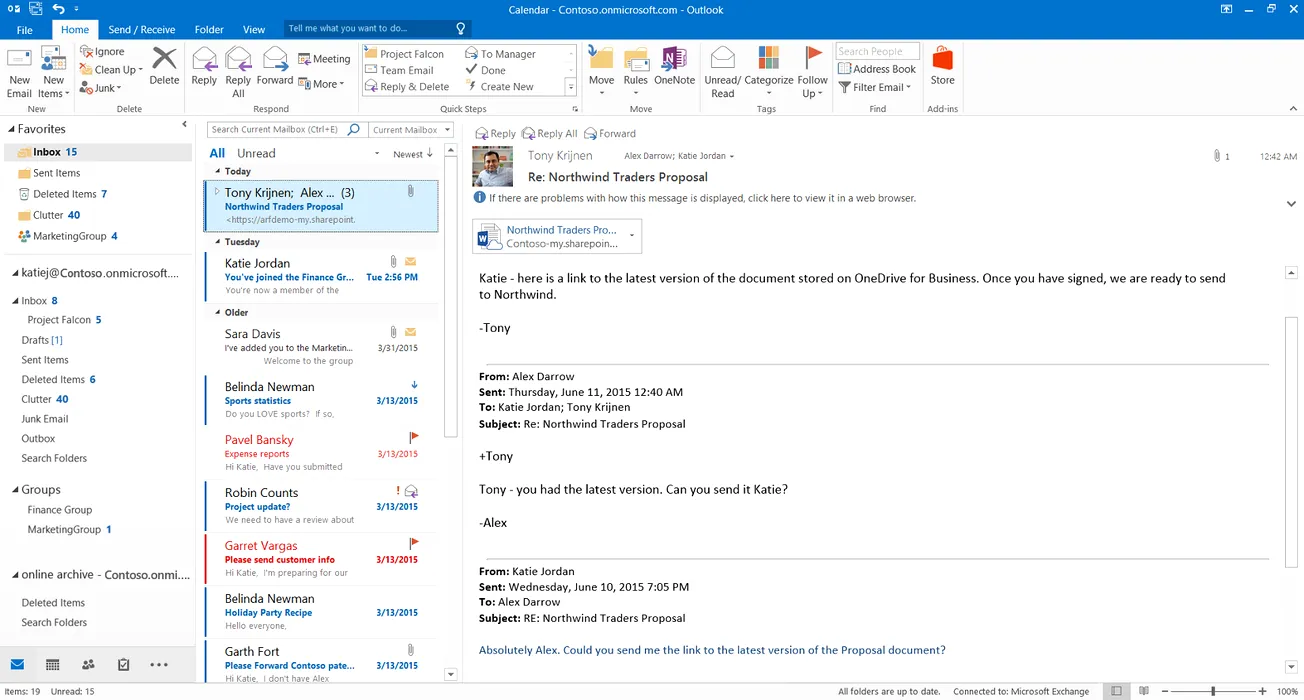Open OneNote from the Move group
This screenshot has height=700, width=1304.
(x=674, y=61)
